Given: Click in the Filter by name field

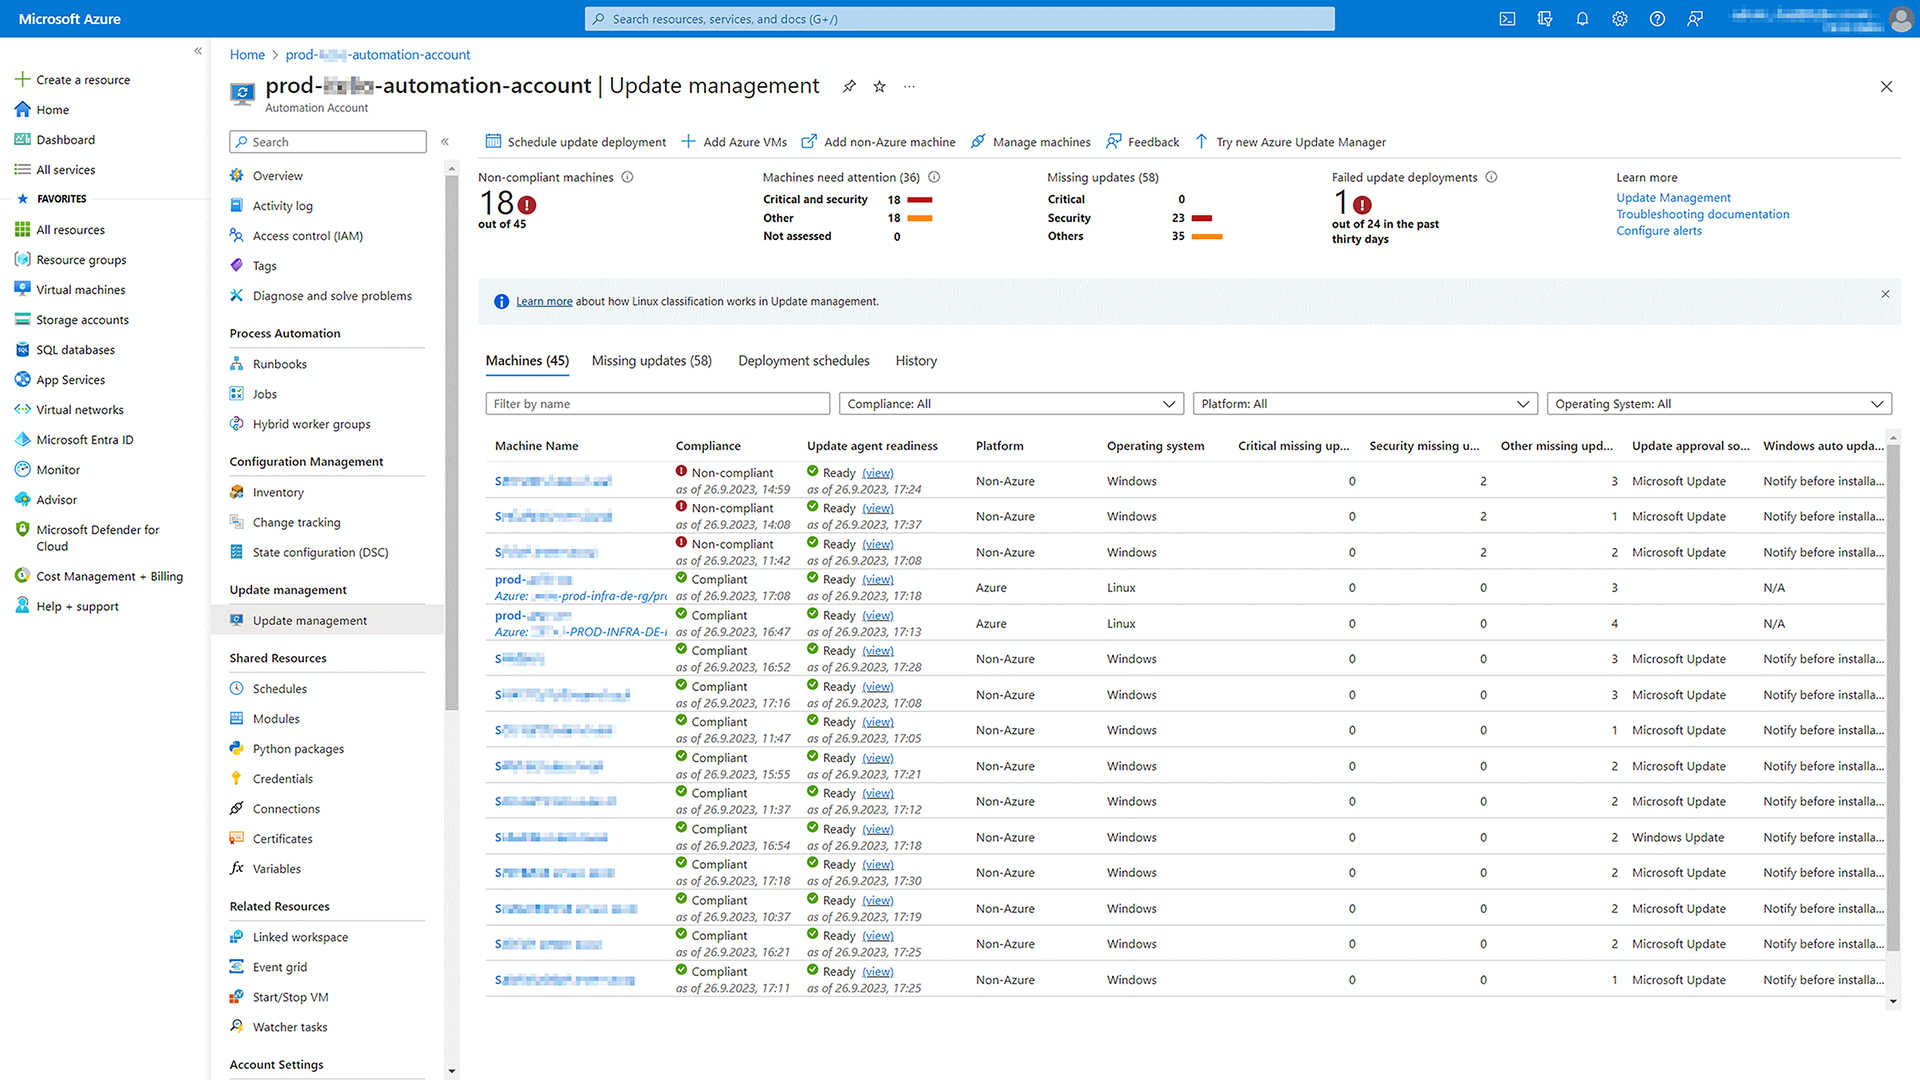Looking at the screenshot, I should click(x=657, y=403).
